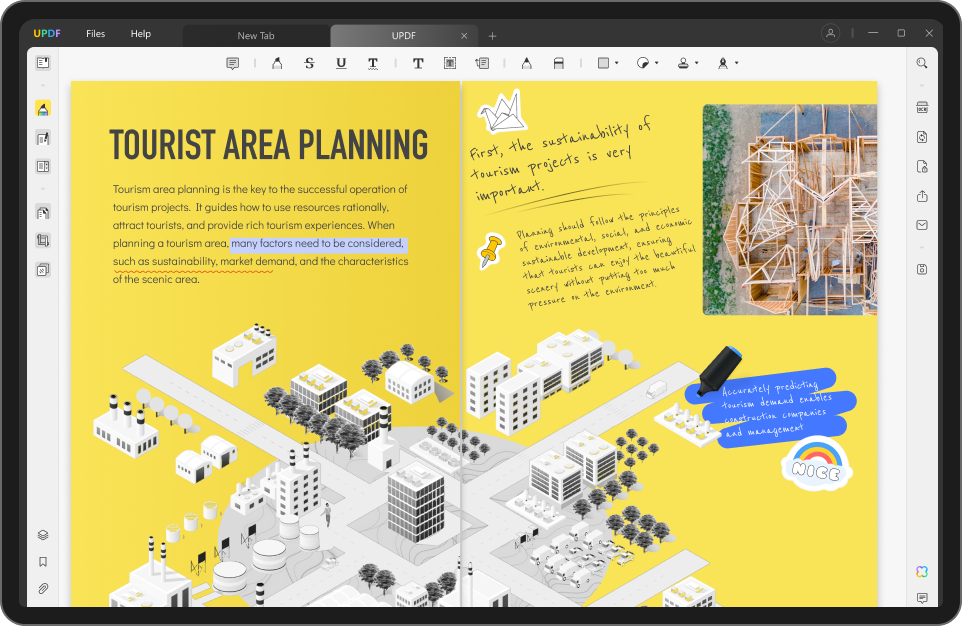Viewport: 962px width, 626px height.
Task: Select the pencil drawing tool
Action: 526,63
